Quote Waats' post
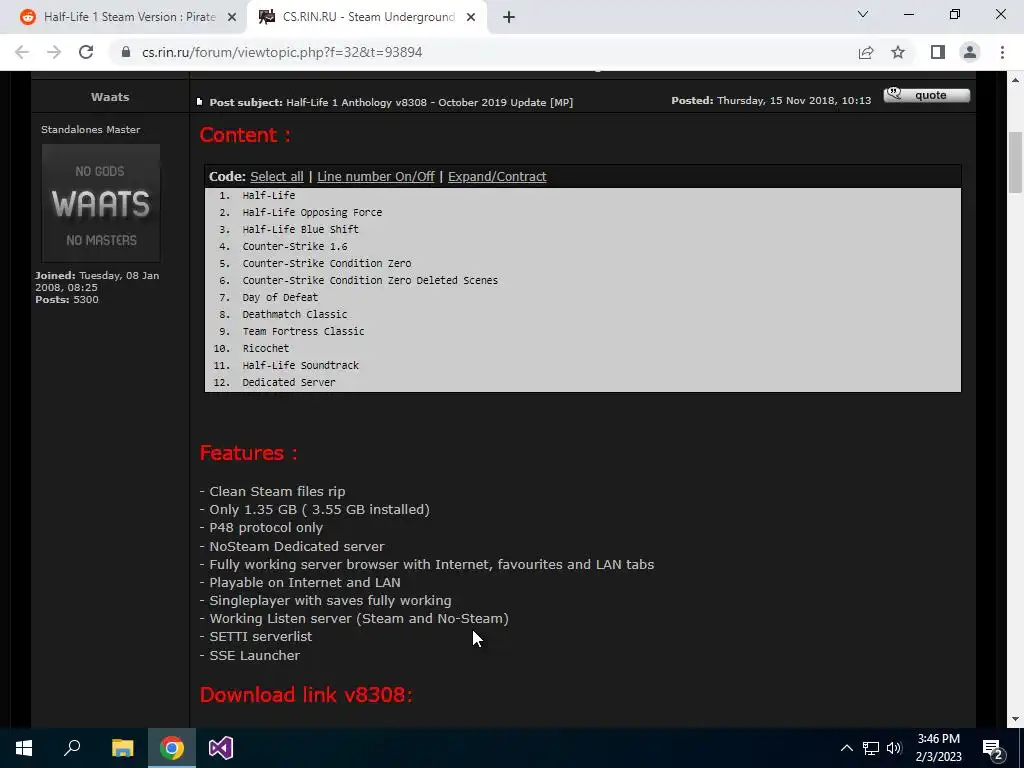This screenshot has width=1024, height=768. pyautogui.click(x=927, y=95)
